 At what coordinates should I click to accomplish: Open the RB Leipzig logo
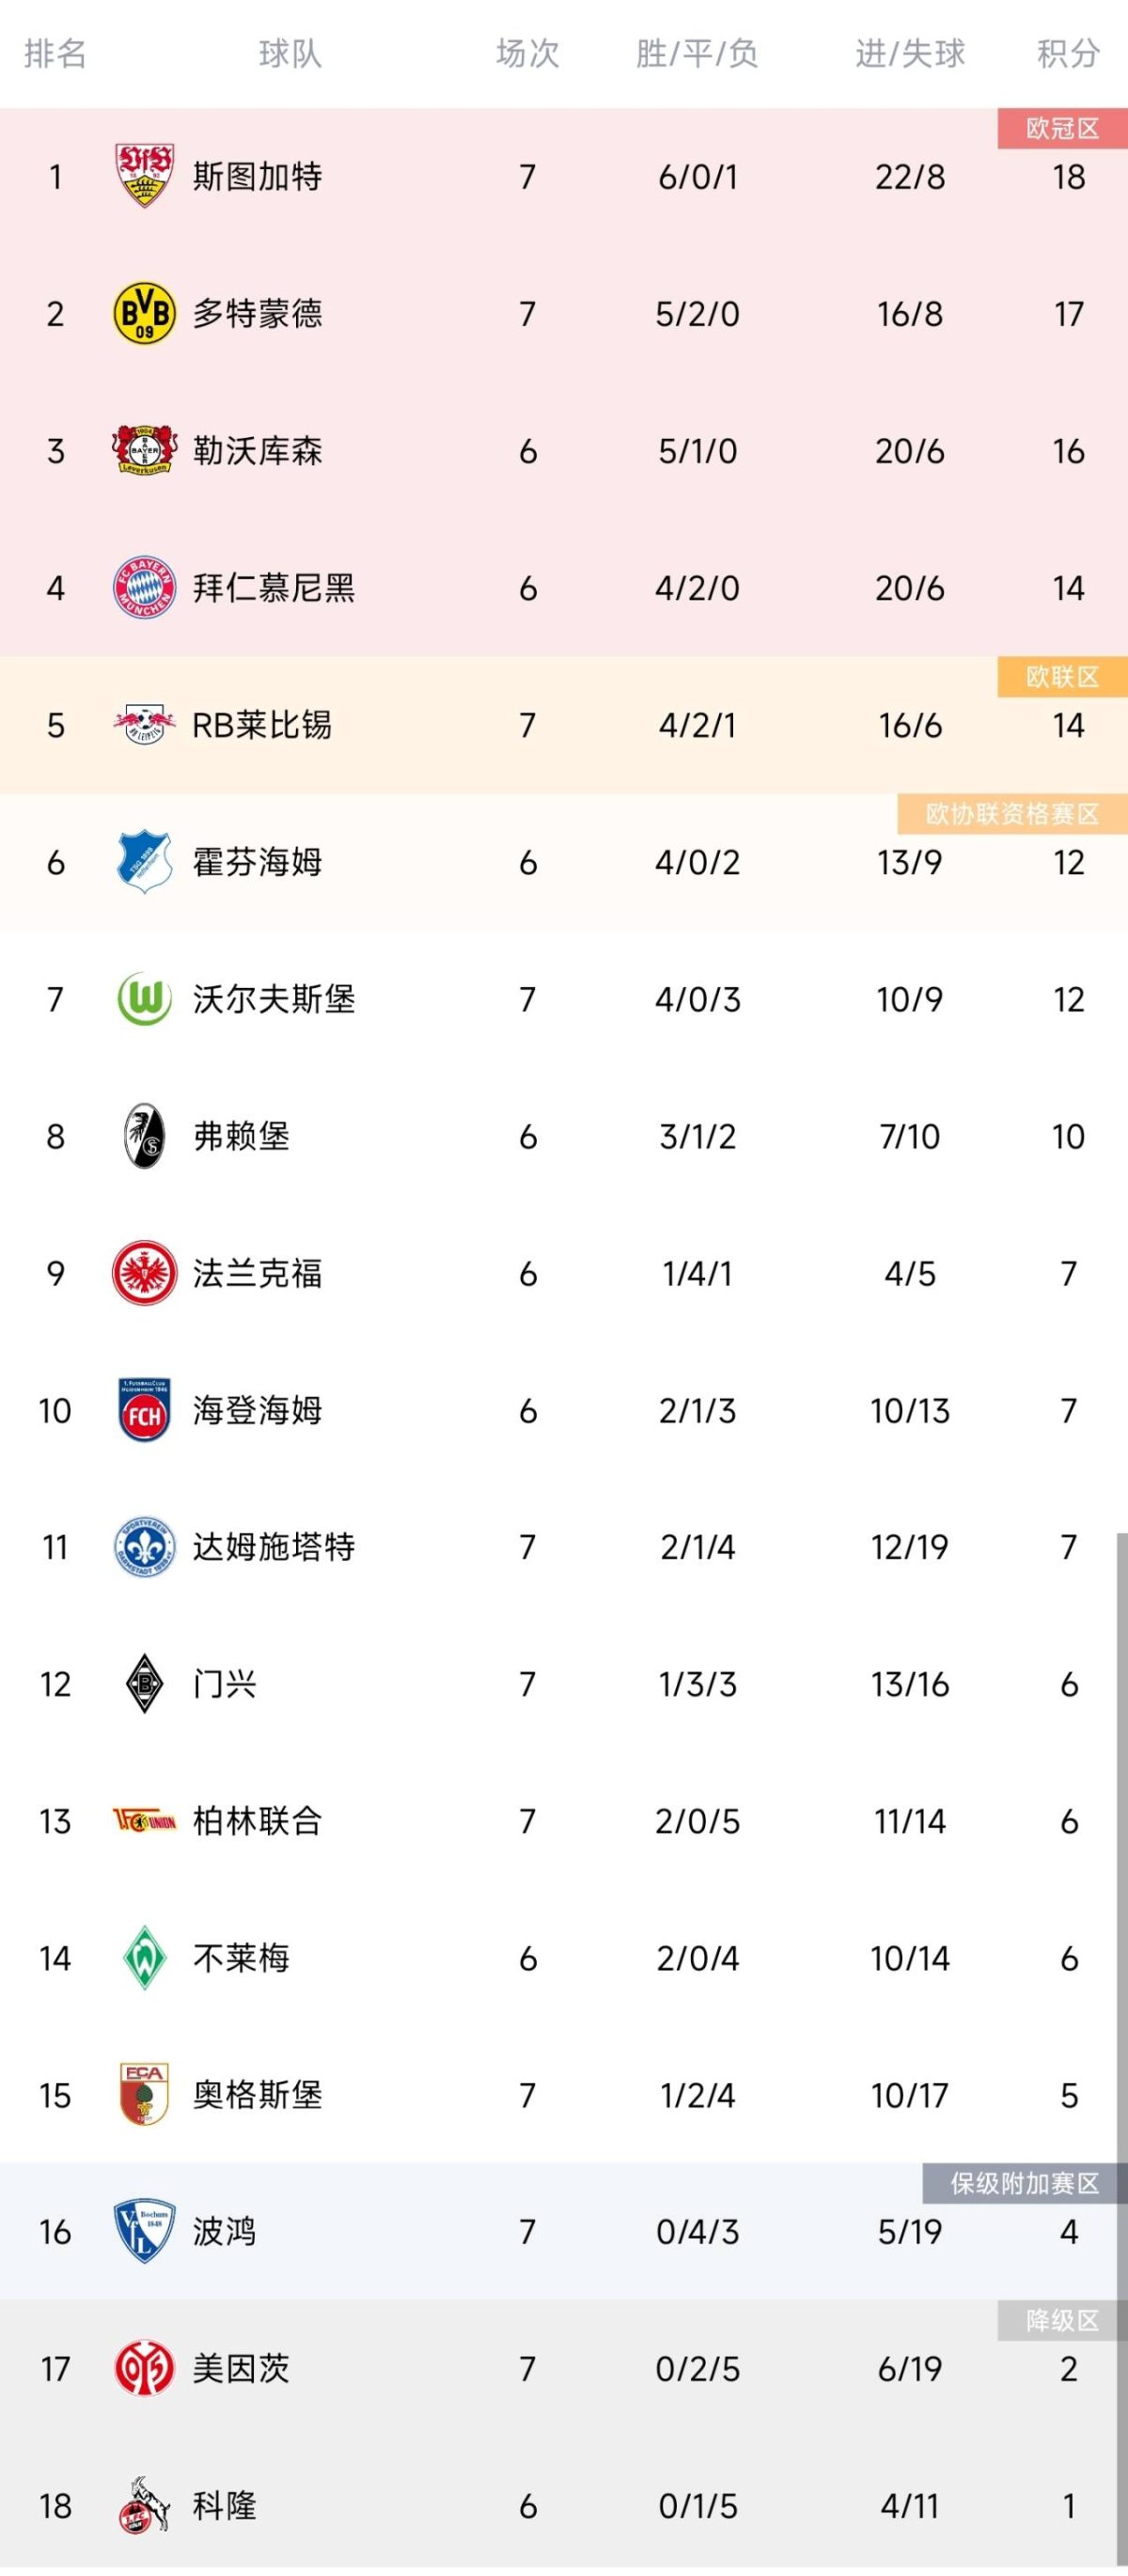pyautogui.click(x=144, y=724)
